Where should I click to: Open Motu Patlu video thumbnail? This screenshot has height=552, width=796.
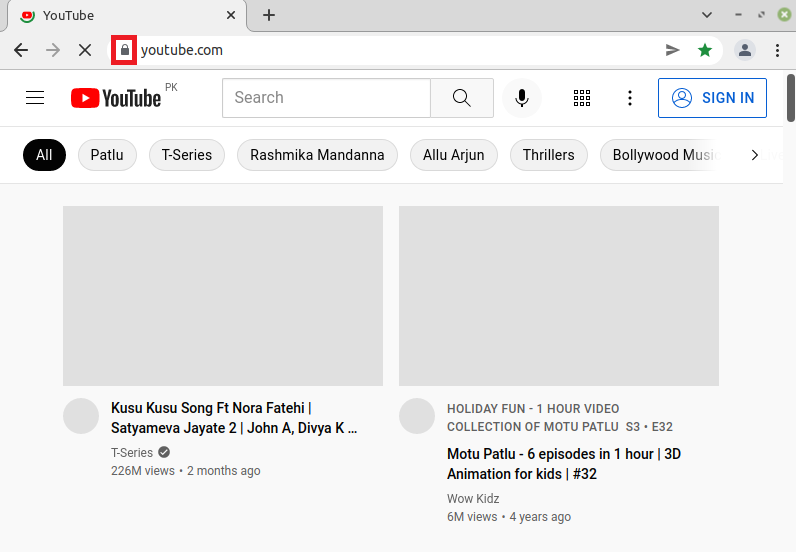(559, 296)
